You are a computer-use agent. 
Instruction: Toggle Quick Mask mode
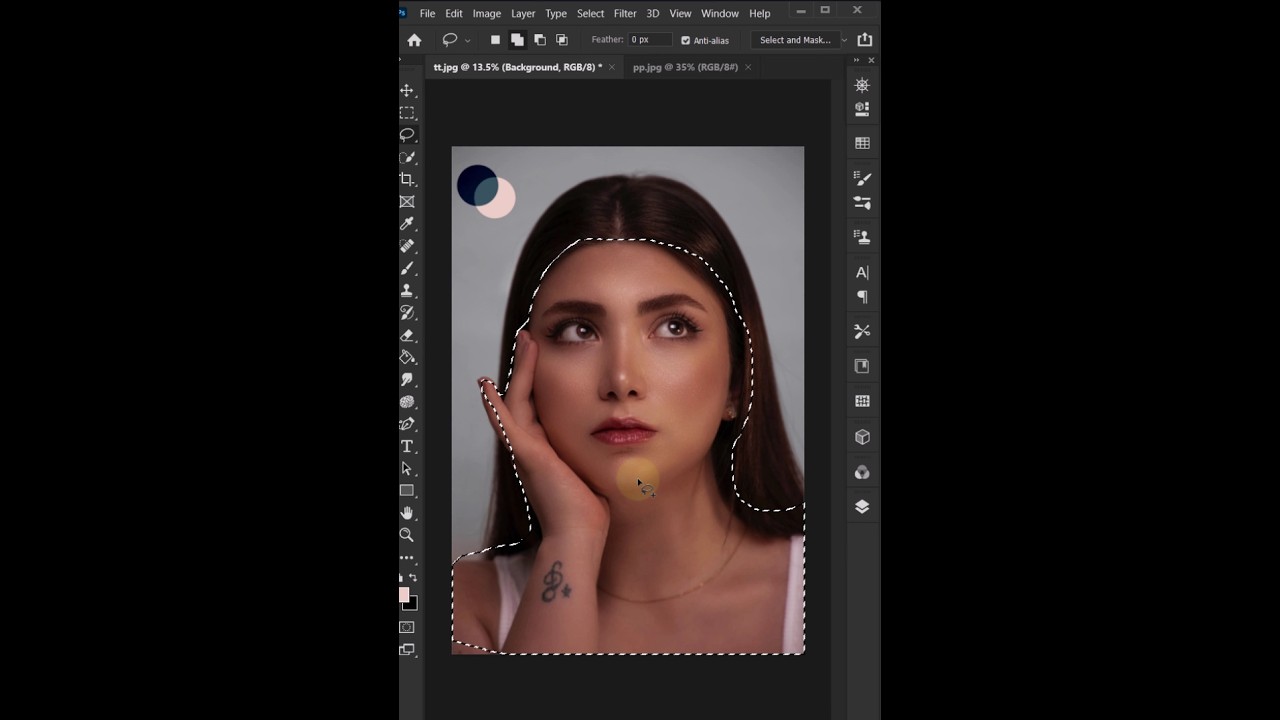tap(407, 627)
